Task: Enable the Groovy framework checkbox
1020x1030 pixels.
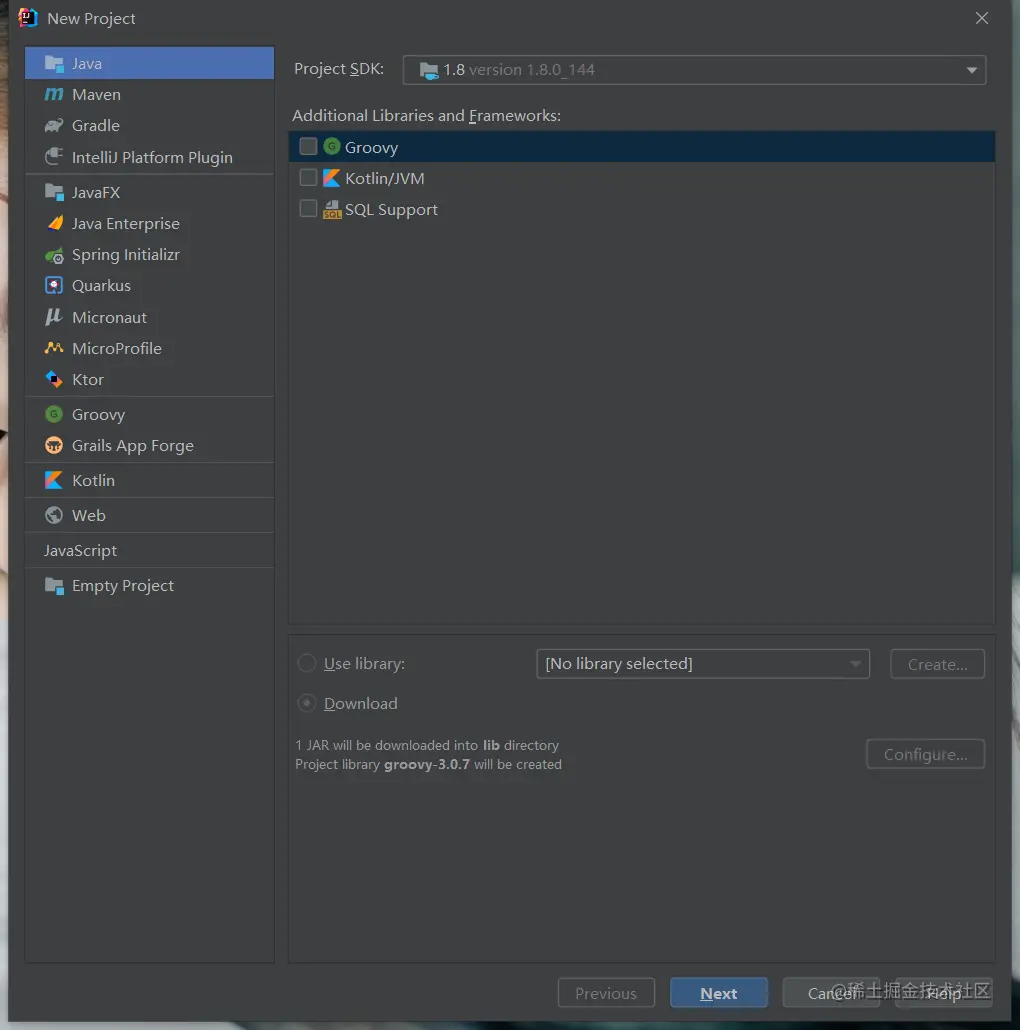Action: pos(308,146)
